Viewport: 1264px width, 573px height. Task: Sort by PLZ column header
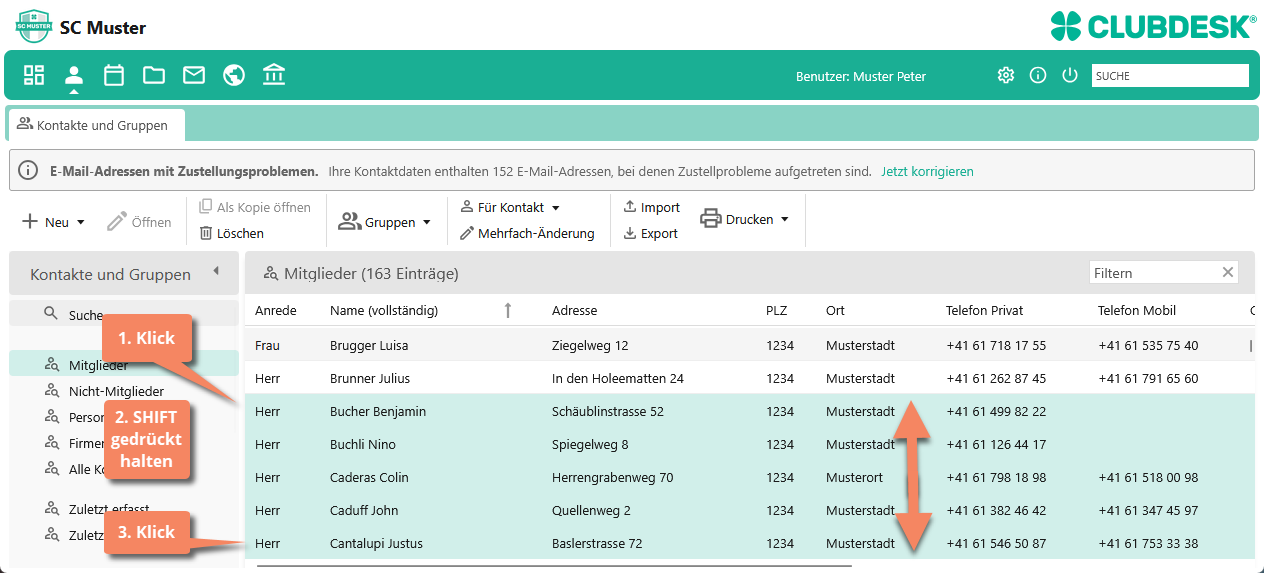coord(776,311)
